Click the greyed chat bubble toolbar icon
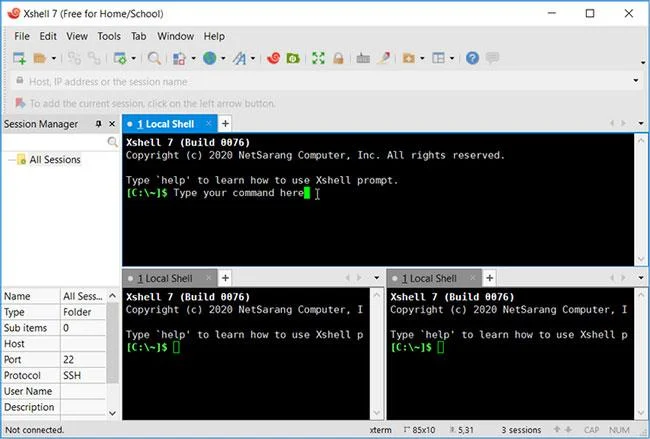 click(492, 58)
